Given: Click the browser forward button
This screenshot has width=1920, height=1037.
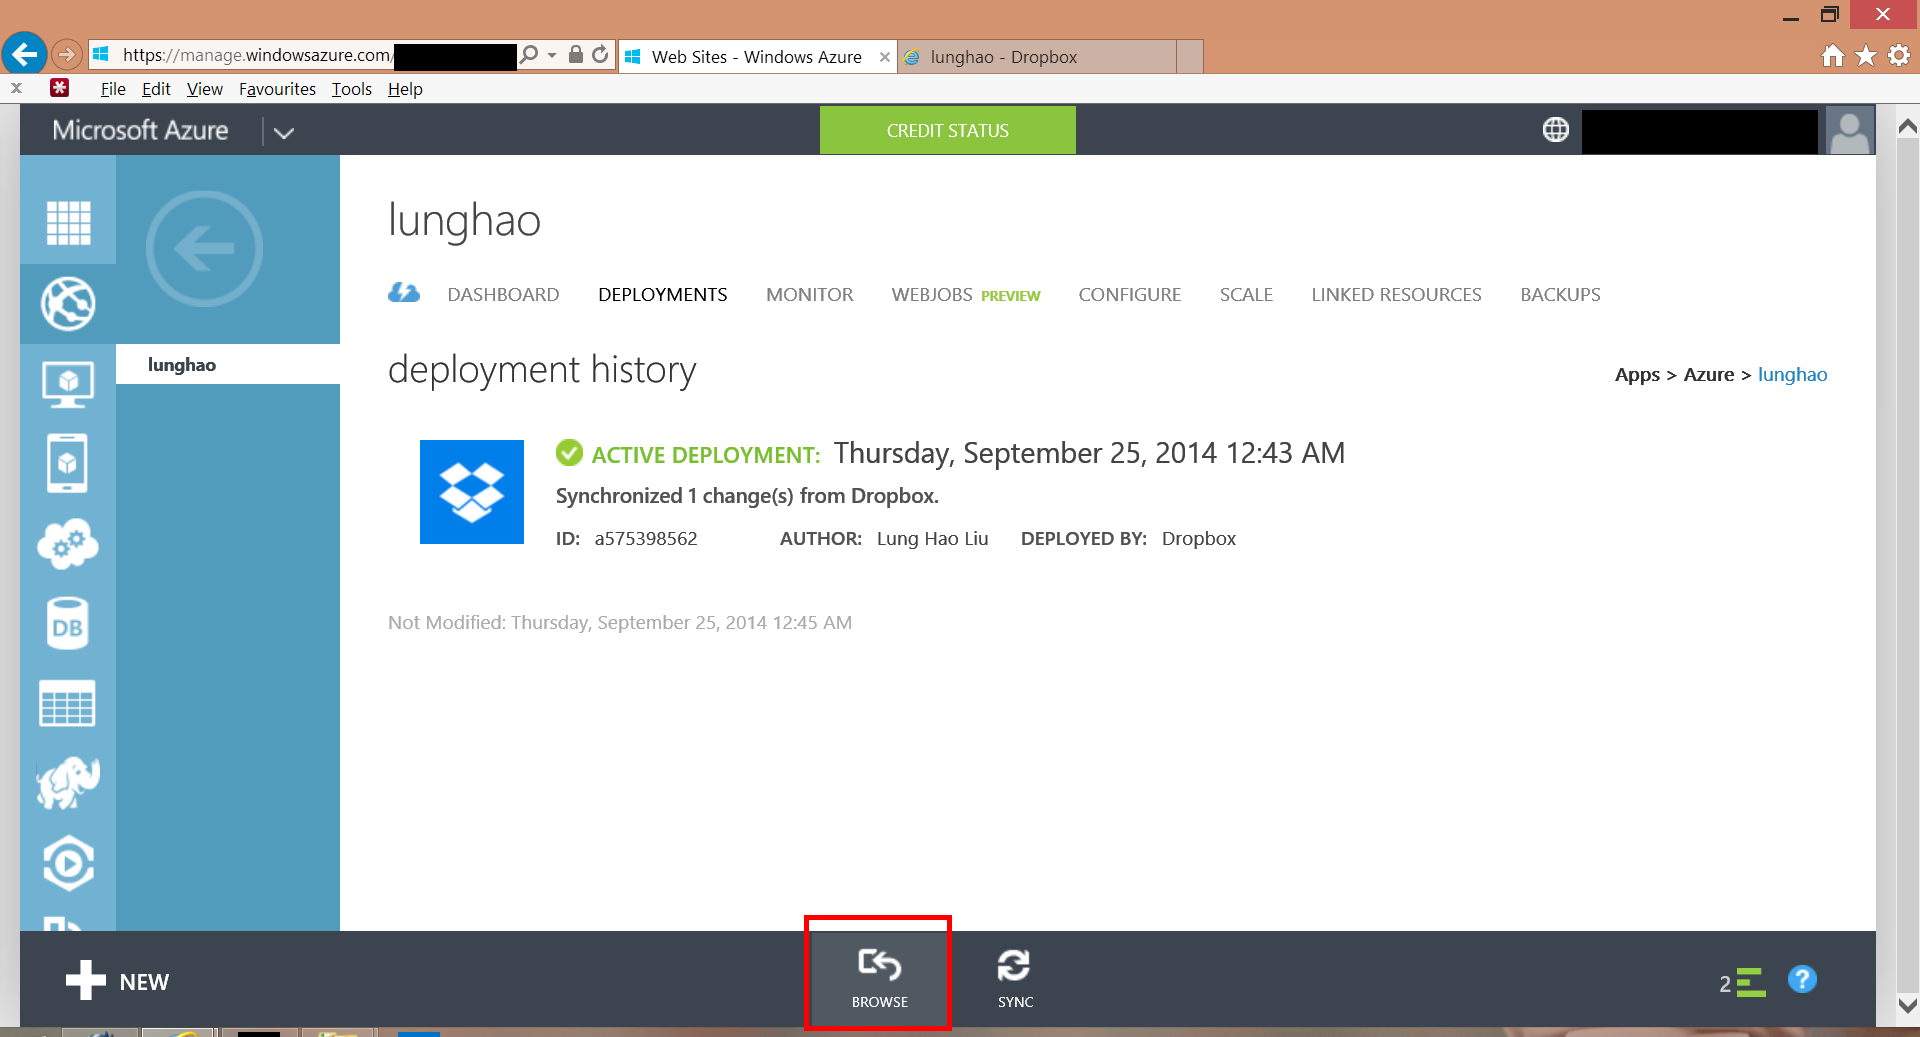Looking at the screenshot, I should (x=66, y=54).
